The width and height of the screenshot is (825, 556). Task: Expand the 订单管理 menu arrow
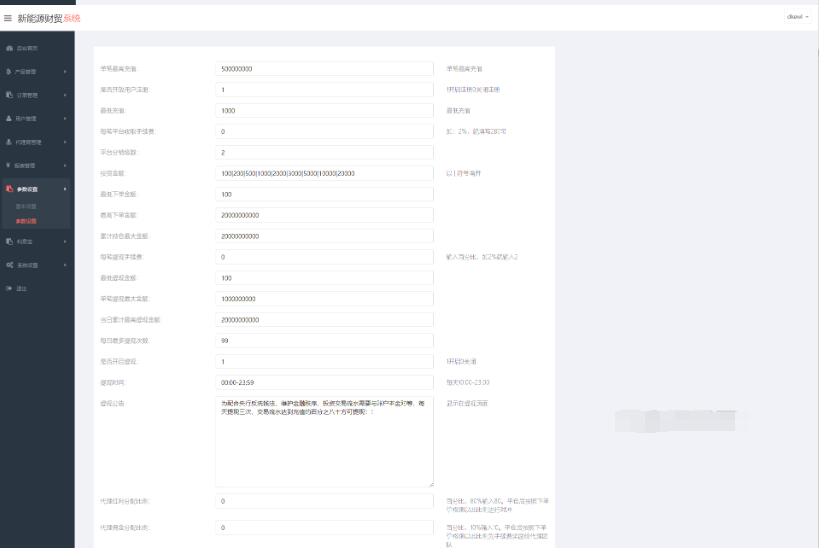(x=66, y=96)
